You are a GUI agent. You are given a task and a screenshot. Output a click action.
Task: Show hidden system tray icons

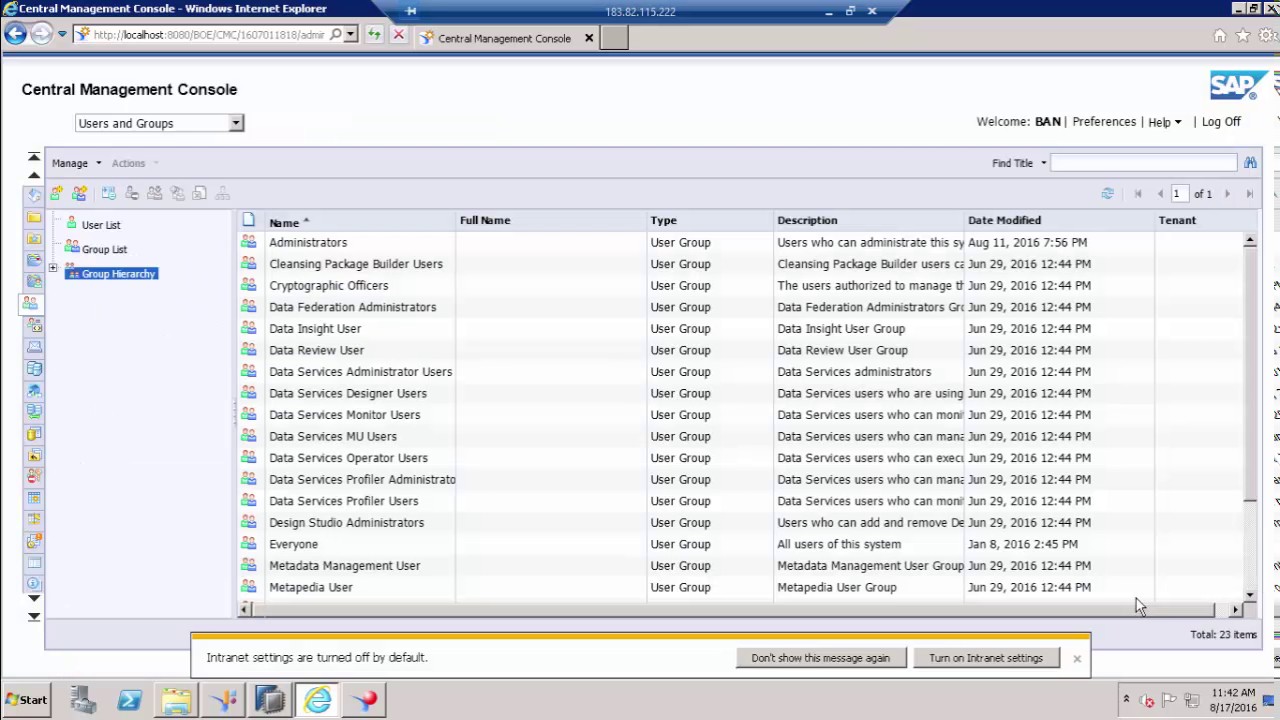click(x=1126, y=699)
